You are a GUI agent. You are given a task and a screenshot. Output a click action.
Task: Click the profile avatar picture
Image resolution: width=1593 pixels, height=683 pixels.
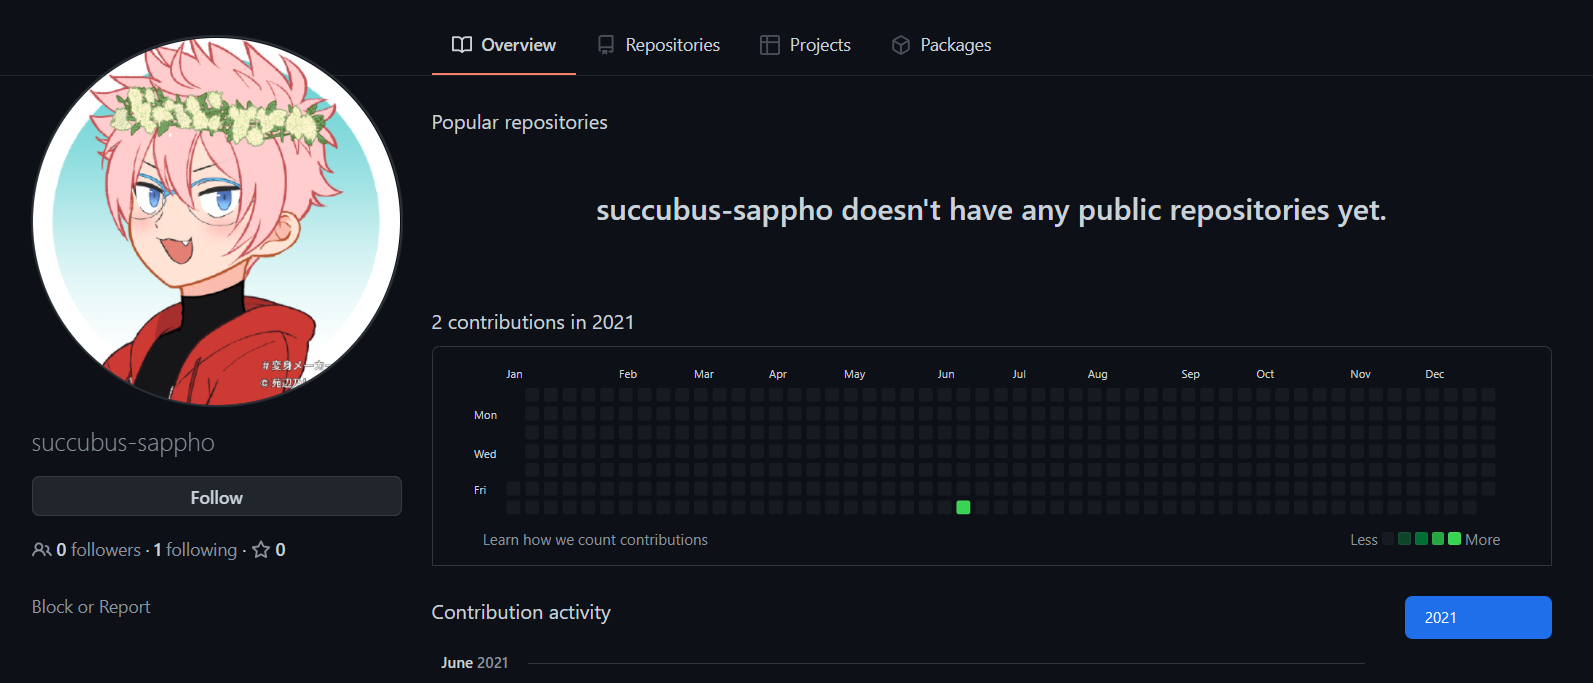point(217,221)
